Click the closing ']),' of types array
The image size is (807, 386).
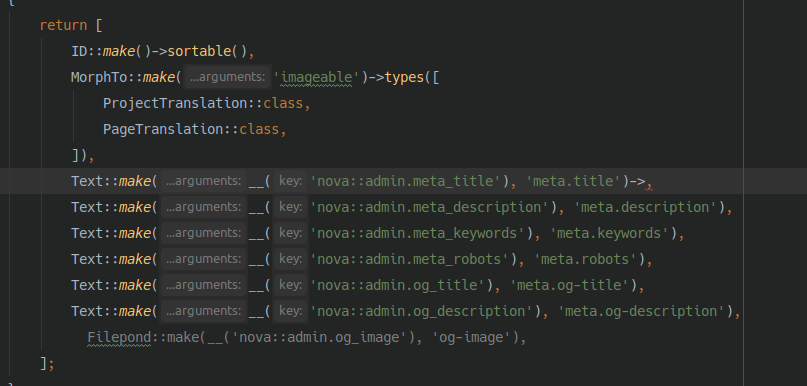click(x=83, y=155)
